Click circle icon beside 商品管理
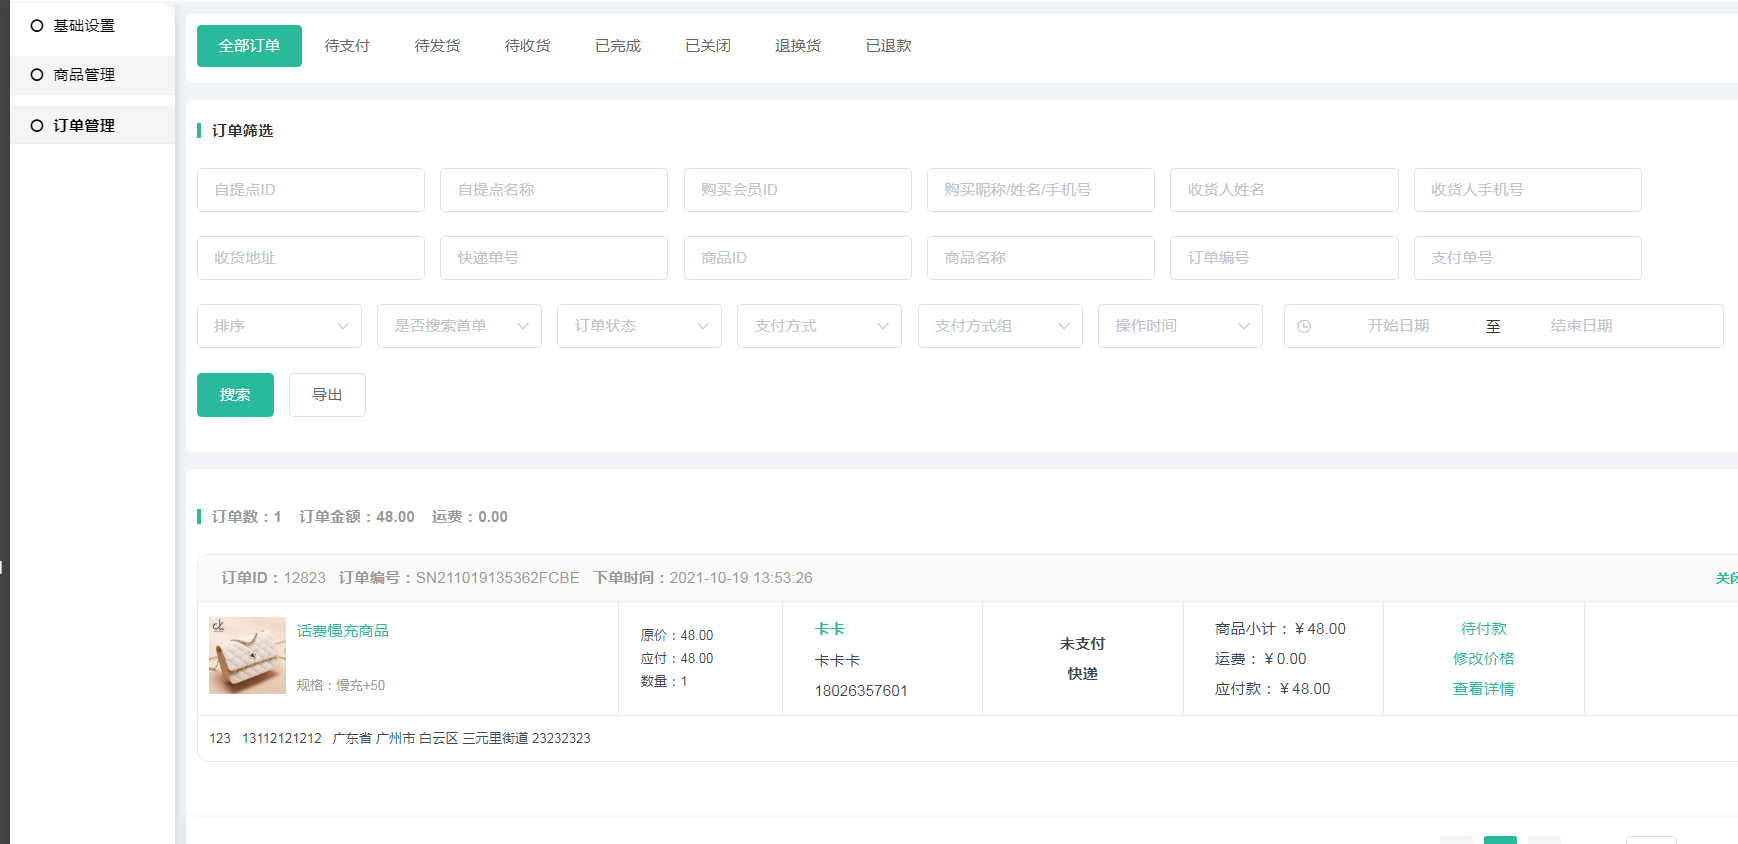 (37, 75)
